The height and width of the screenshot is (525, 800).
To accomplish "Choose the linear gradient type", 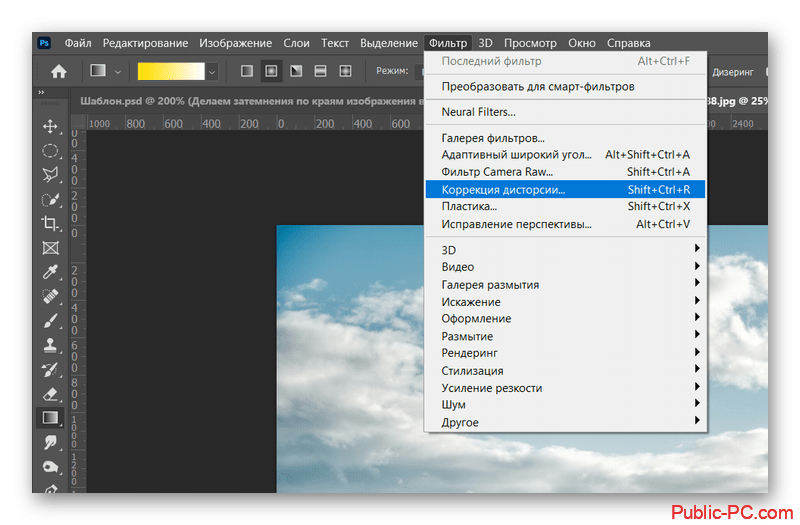I will 247,71.
